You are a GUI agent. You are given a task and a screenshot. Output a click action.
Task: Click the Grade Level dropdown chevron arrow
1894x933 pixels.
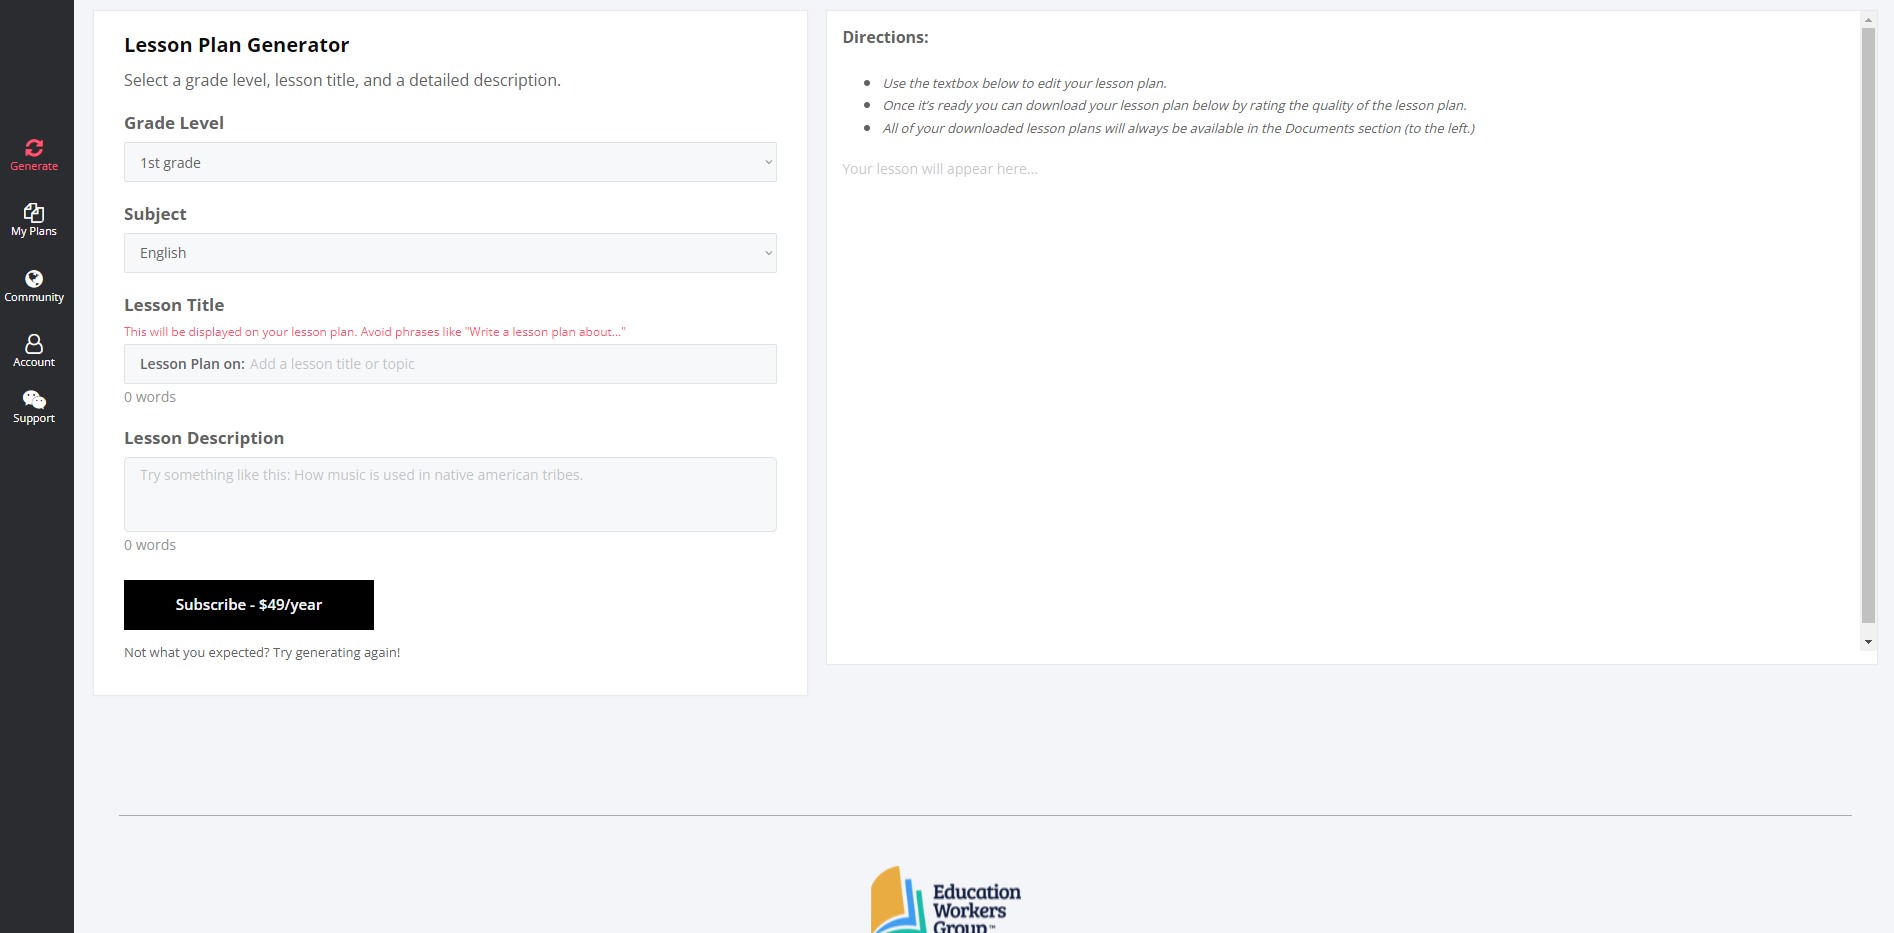pos(768,162)
